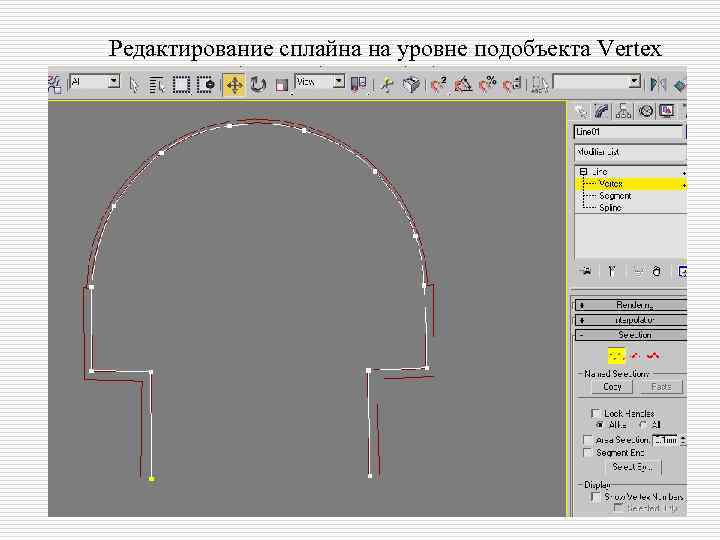
Task: Enable Lock Handles checkbox
Action: point(596,413)
